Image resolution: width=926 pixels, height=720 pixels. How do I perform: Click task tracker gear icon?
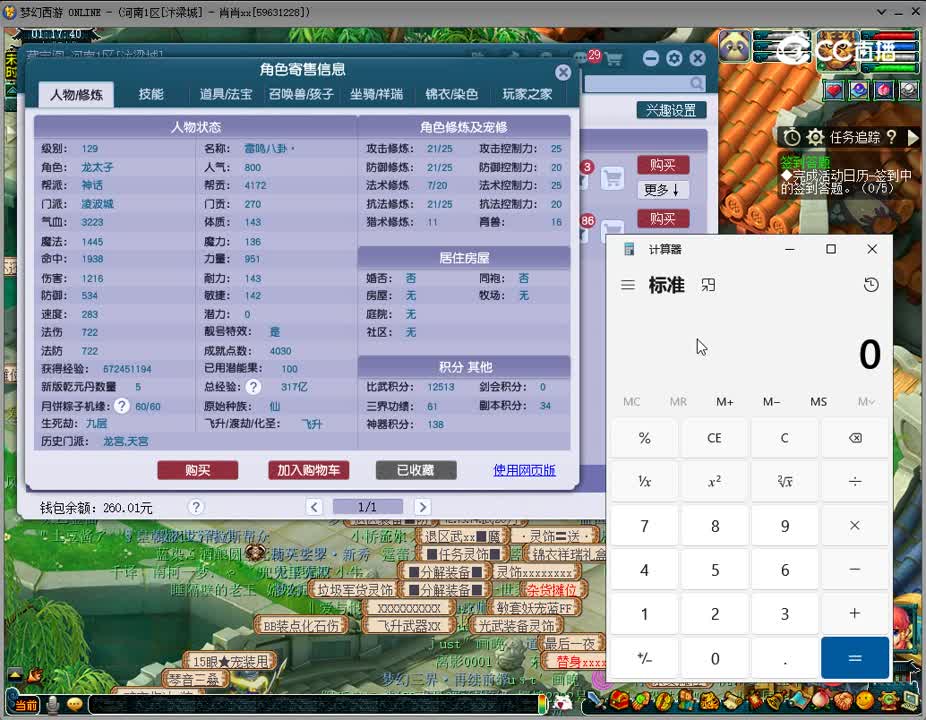[x=815, y=138]
